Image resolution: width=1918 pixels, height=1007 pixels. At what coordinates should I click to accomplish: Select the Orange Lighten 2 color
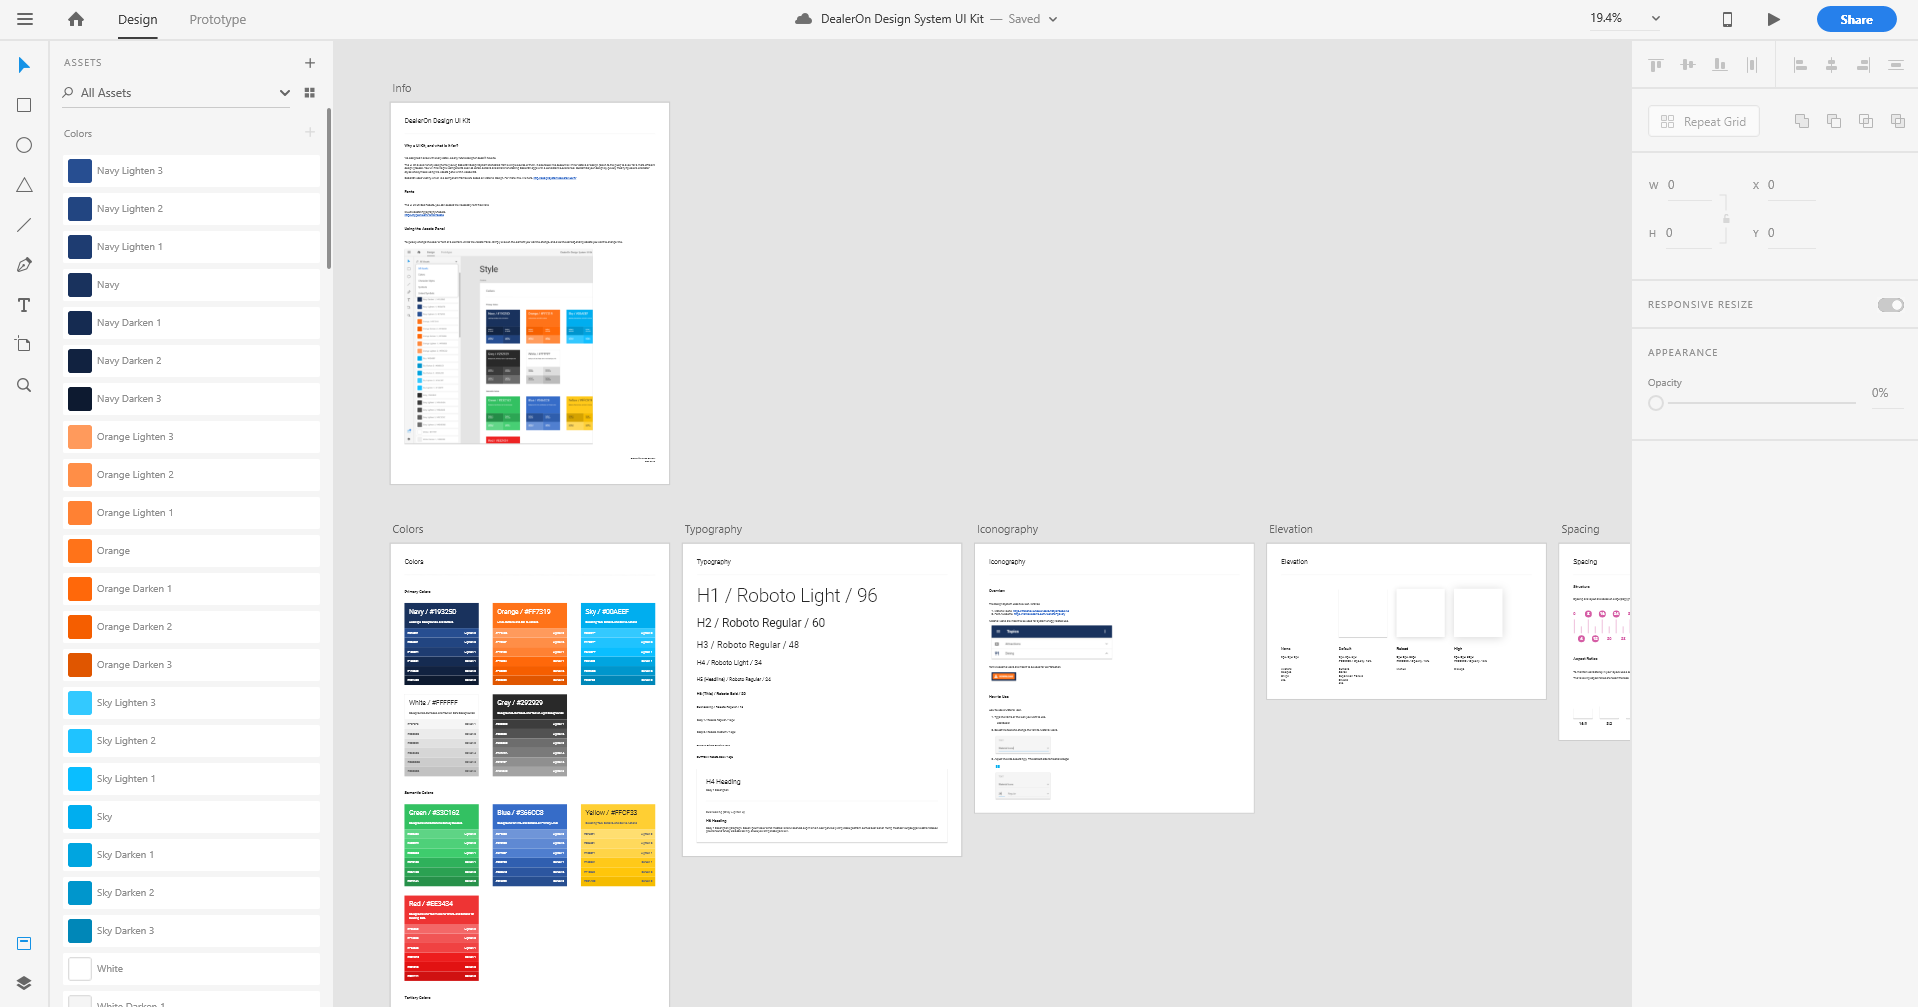[x=192, y=475]
